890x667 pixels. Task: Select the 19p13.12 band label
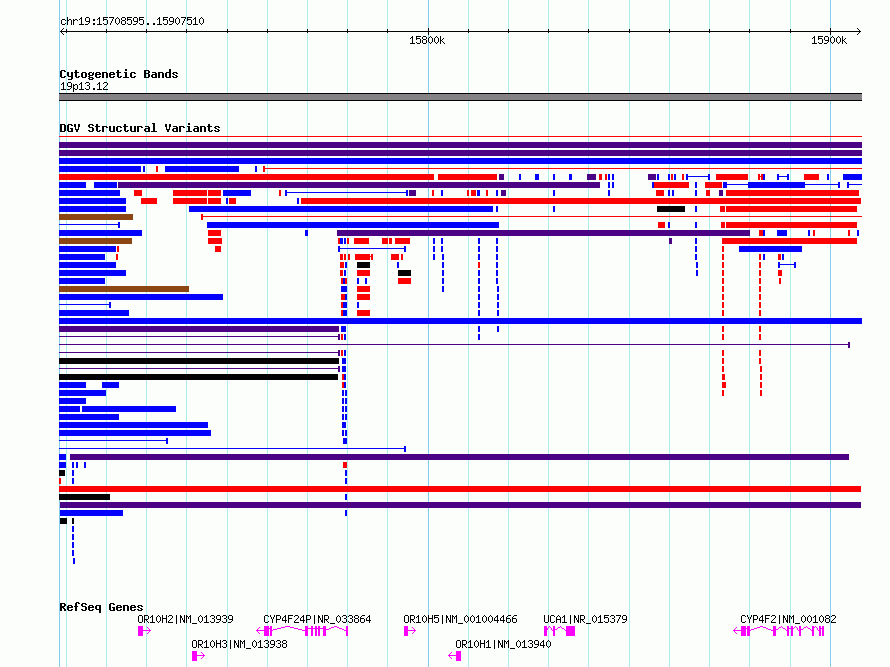(x=84, y=86)
